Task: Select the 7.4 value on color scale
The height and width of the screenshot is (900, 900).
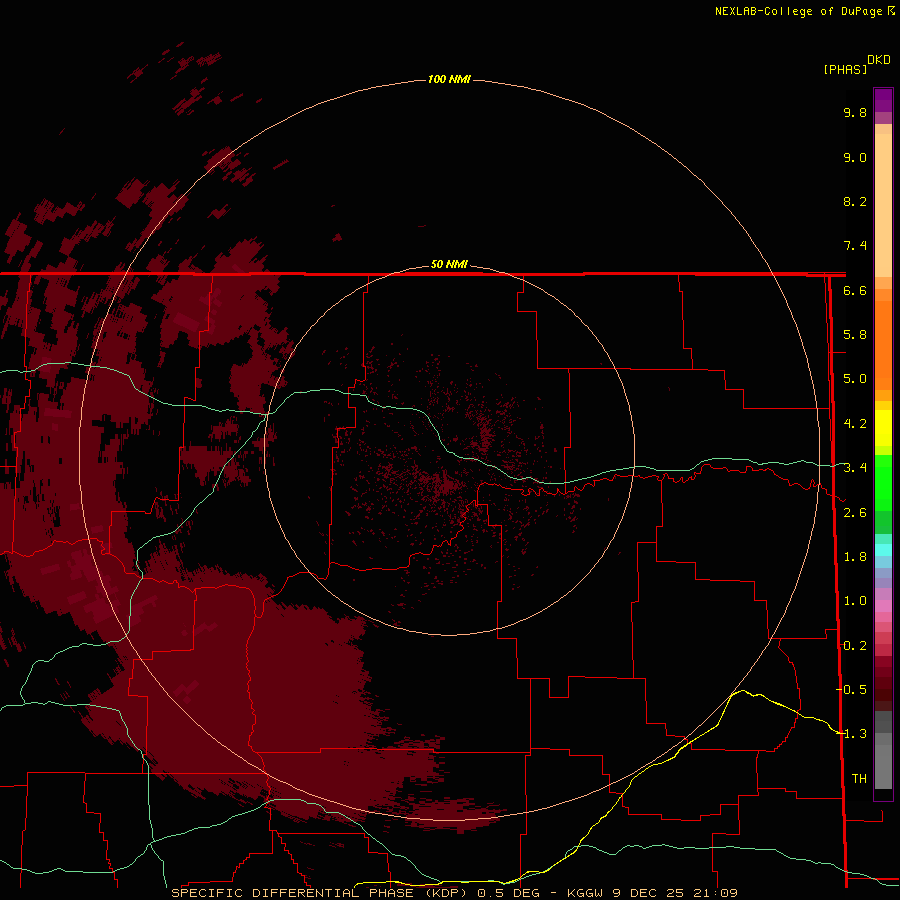Action: click(x=855, y=246)
